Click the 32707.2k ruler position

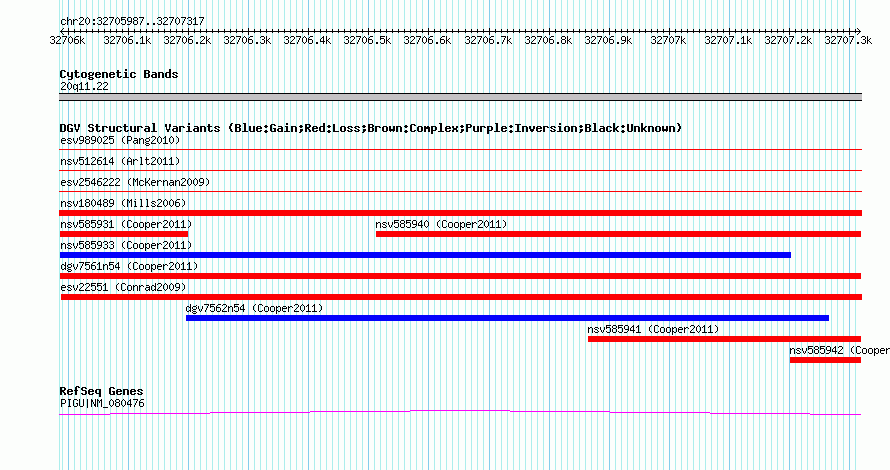click(788, 40)
